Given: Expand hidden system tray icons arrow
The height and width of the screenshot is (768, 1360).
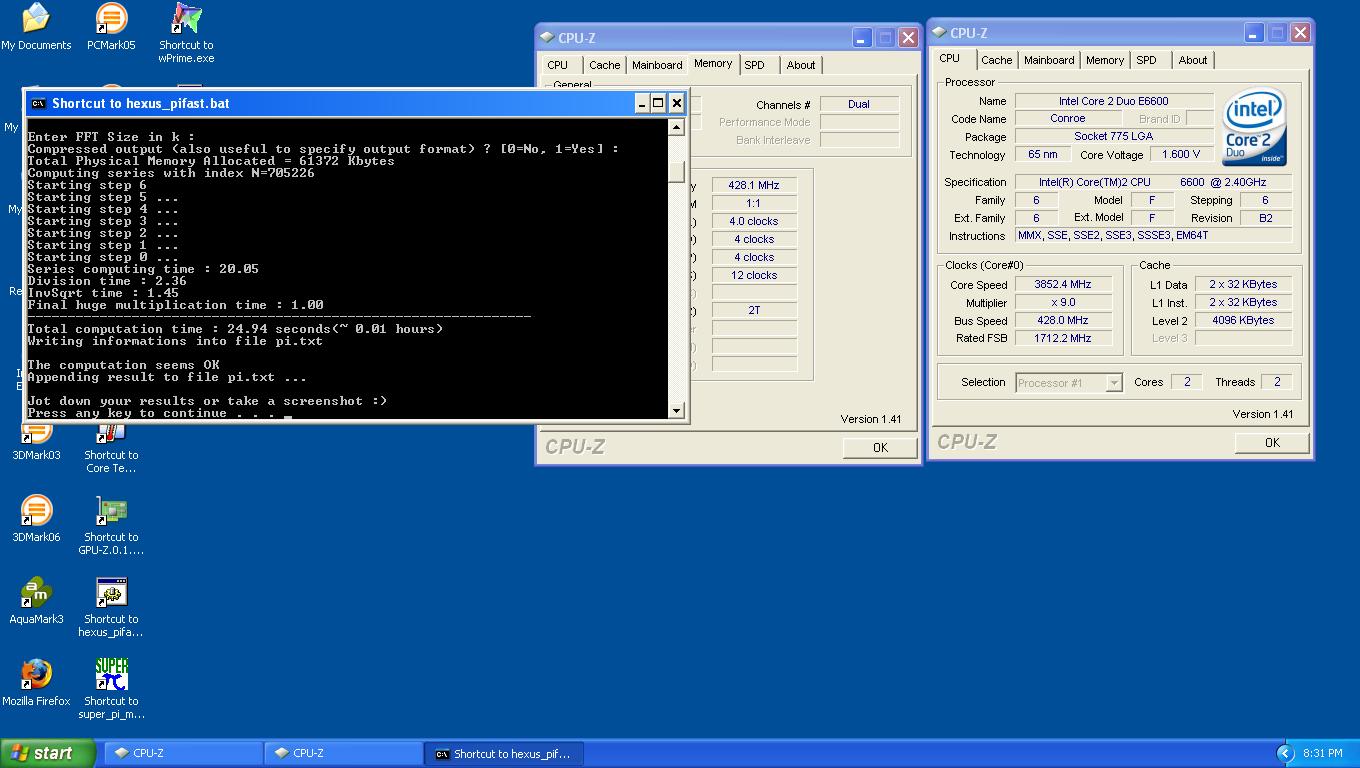Looking at the screenshot, I should (1285, 753).
